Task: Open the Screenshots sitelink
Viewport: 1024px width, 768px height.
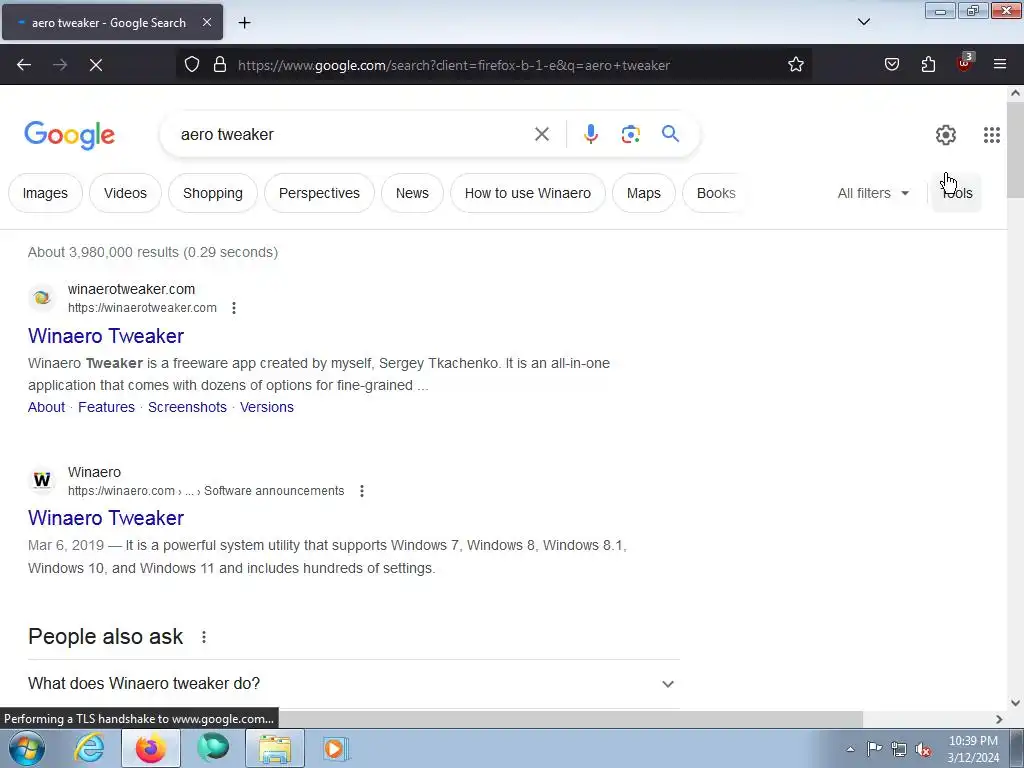Action: pyautogui.click(x=187, y=407)
